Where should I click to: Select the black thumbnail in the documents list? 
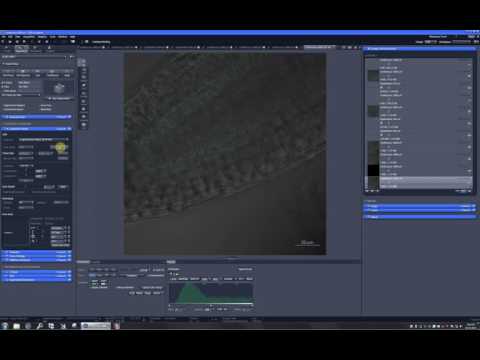pos(373,170)
